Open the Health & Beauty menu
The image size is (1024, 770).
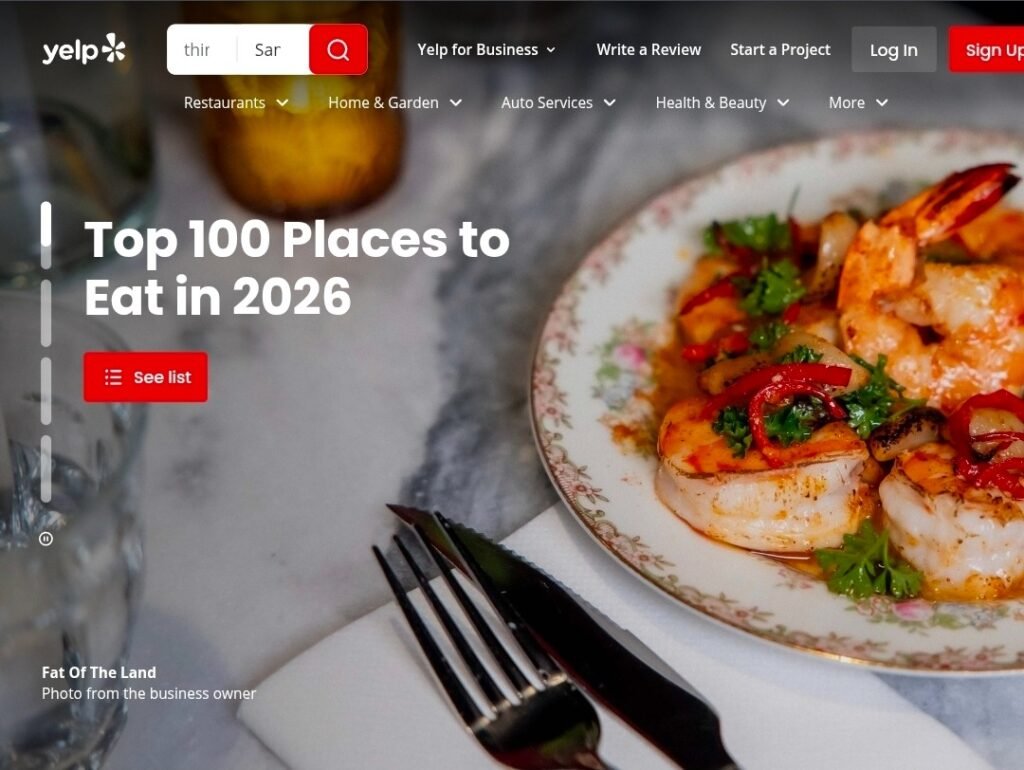(722, 103)
